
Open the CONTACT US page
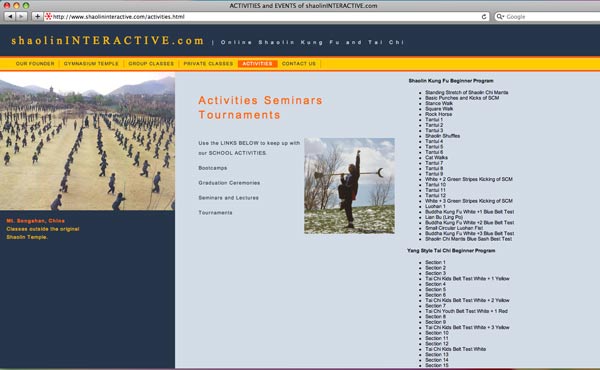(299, 64)
